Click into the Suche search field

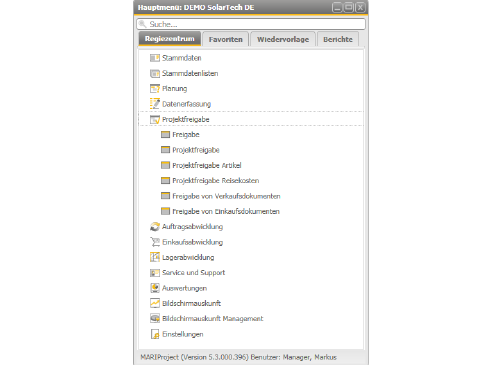click(251, 24)
